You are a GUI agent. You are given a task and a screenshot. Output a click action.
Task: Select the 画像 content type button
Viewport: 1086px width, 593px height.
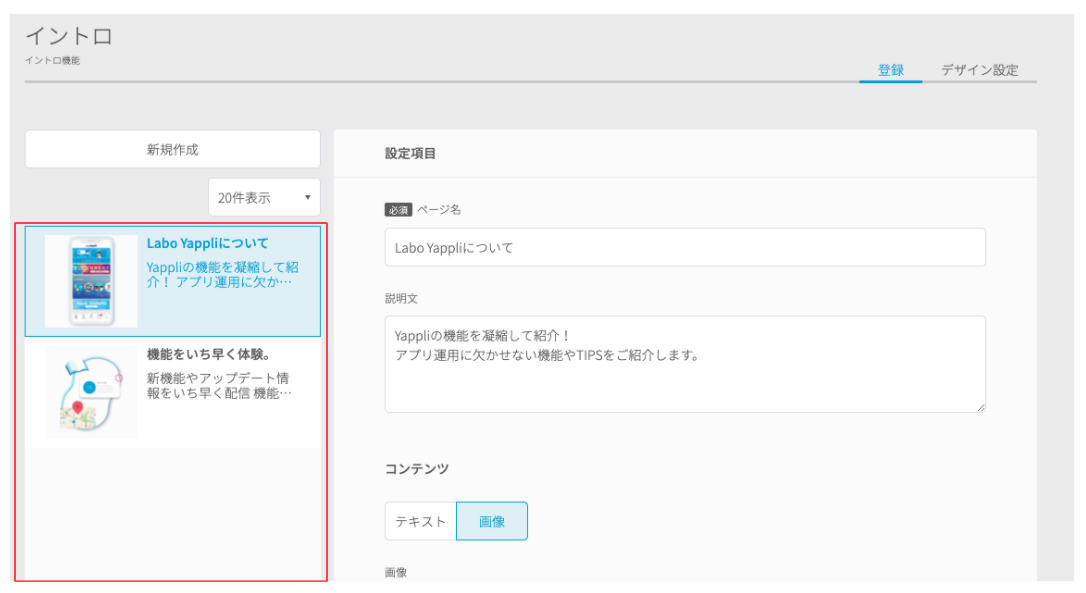click(492, 521)
